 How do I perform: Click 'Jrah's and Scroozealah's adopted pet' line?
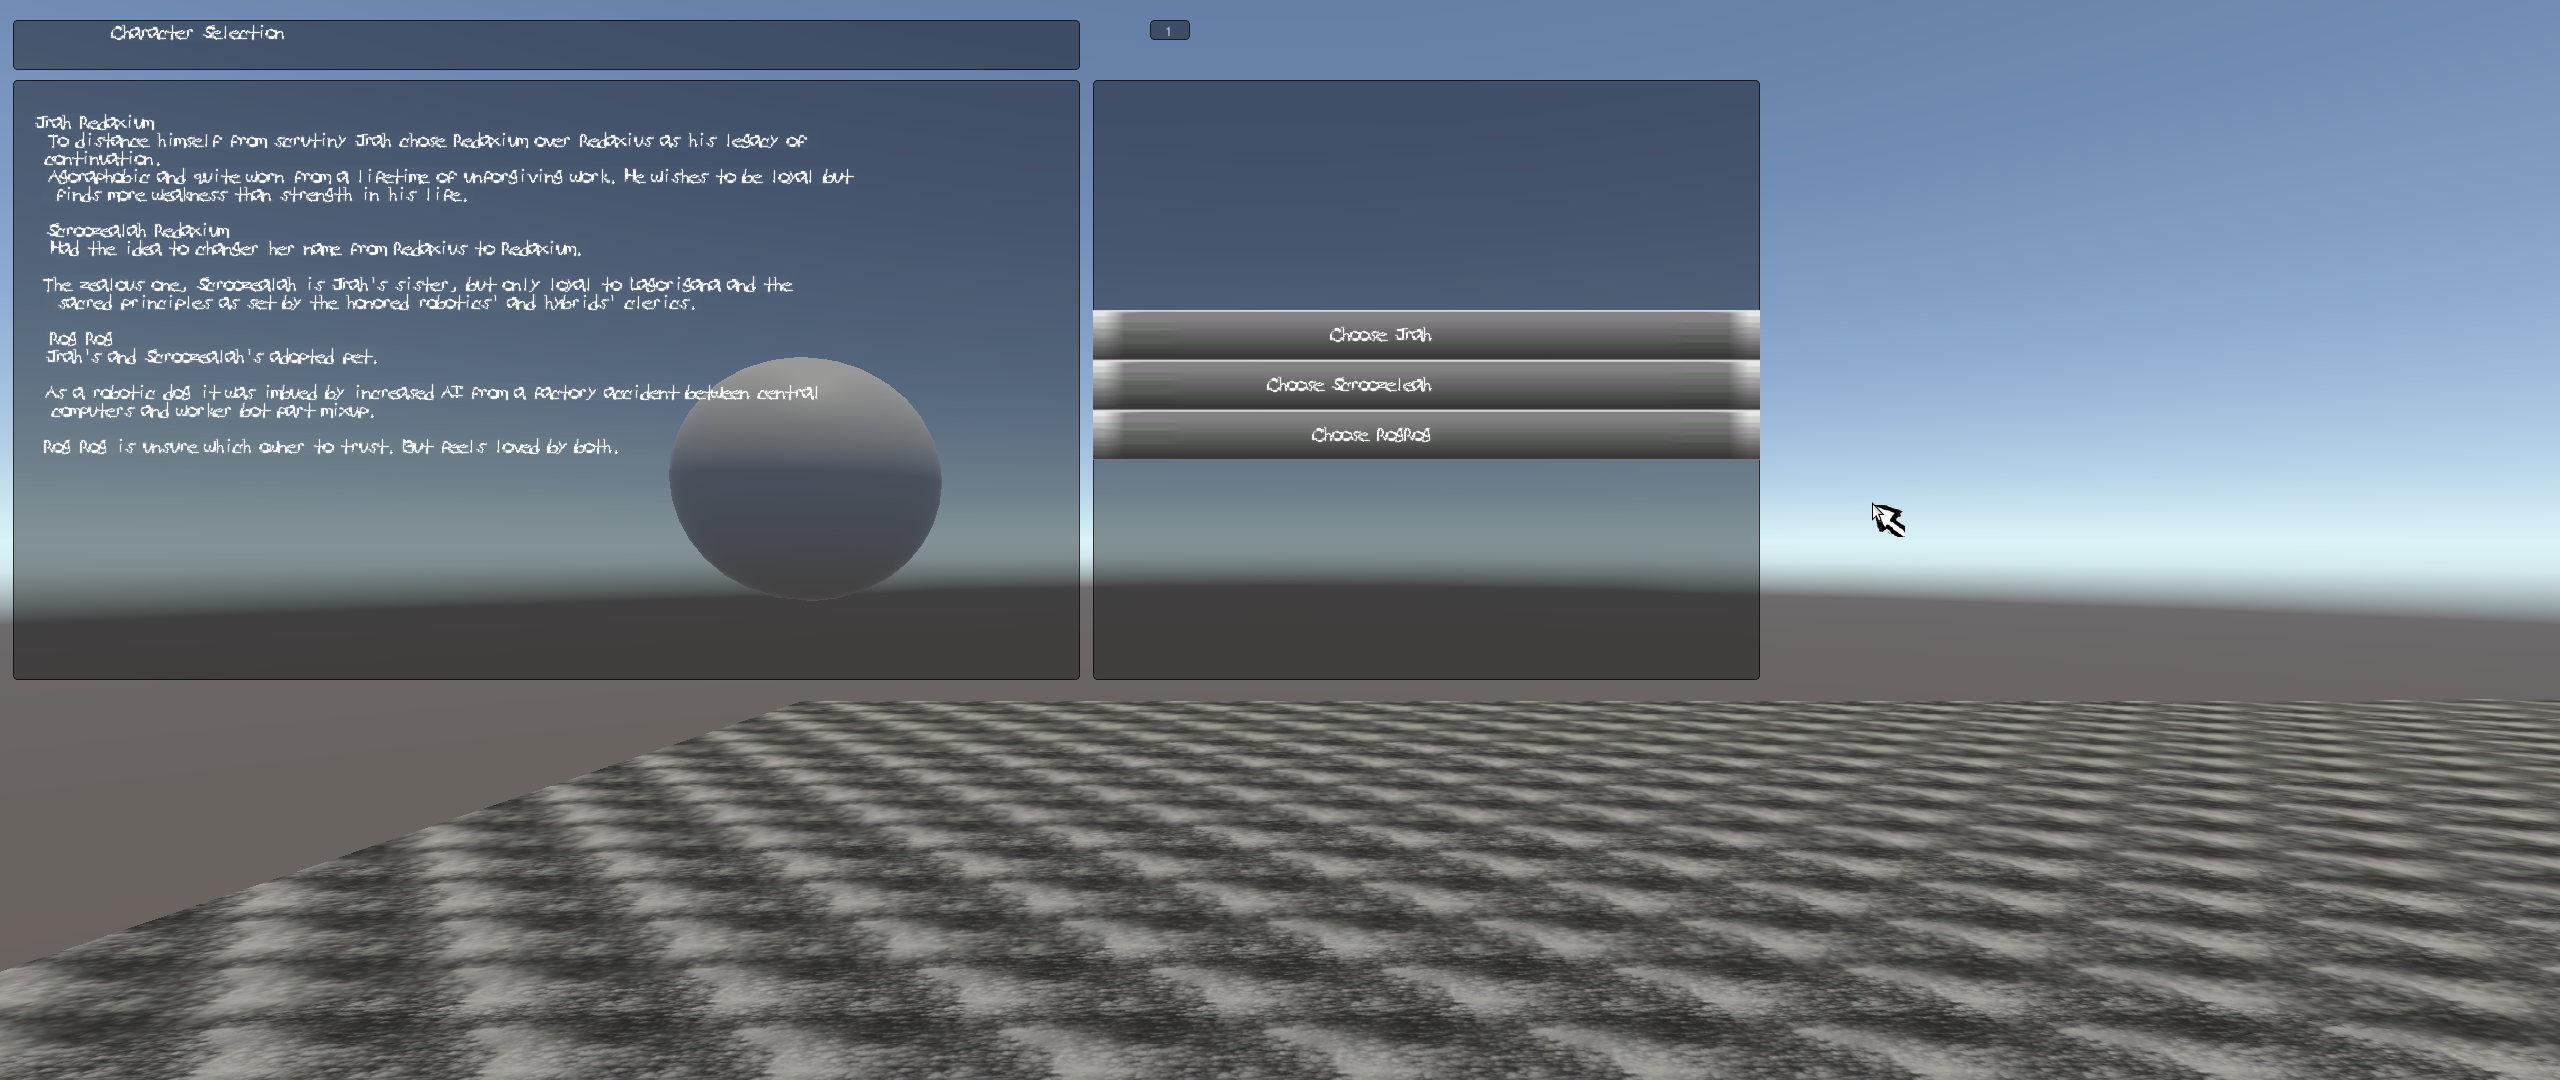pos(212,357)
